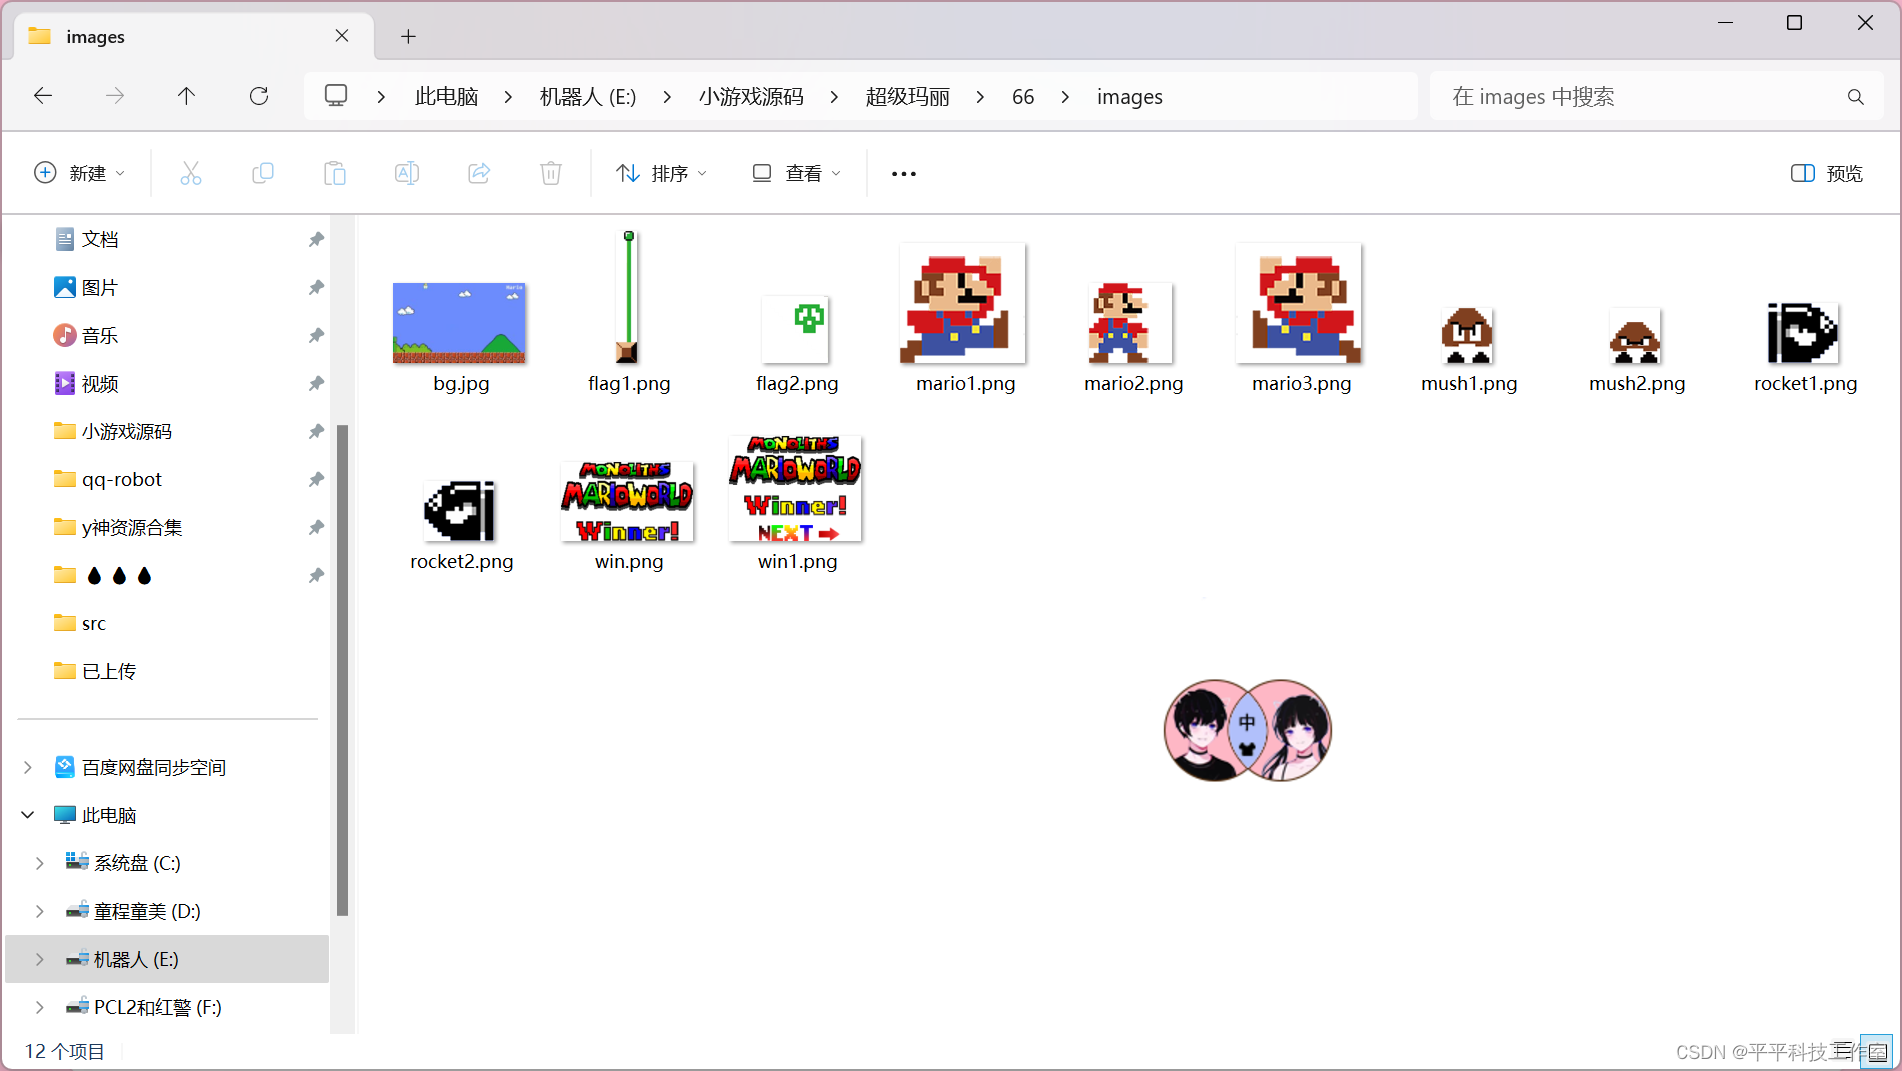Select the win1.png file
The width and height of the screenshot is (1902, 1071).
click(797, 504)
